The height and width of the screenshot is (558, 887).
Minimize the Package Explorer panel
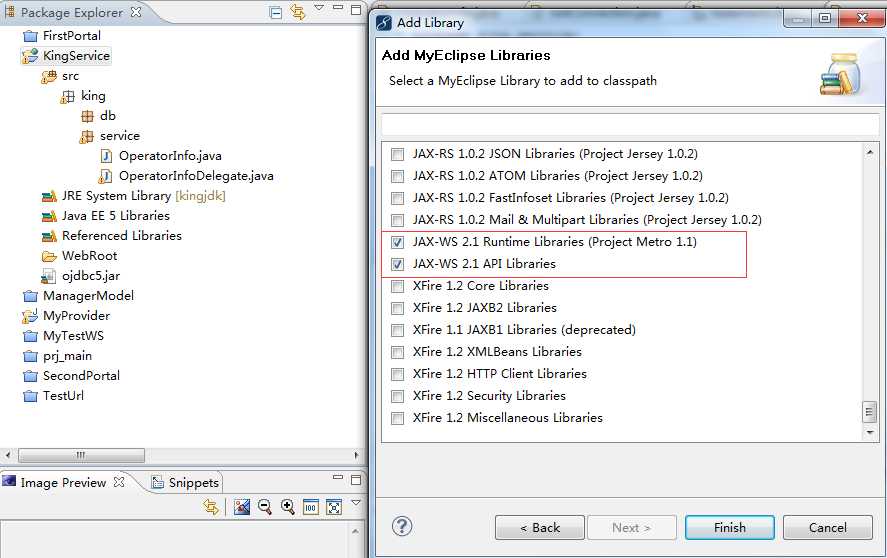(338, 8)
